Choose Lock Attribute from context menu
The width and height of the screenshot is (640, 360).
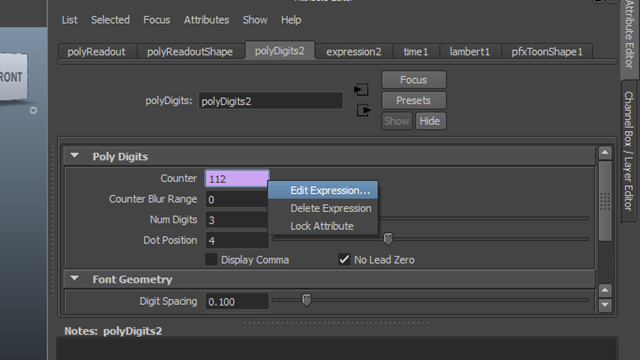pos(323,226)
